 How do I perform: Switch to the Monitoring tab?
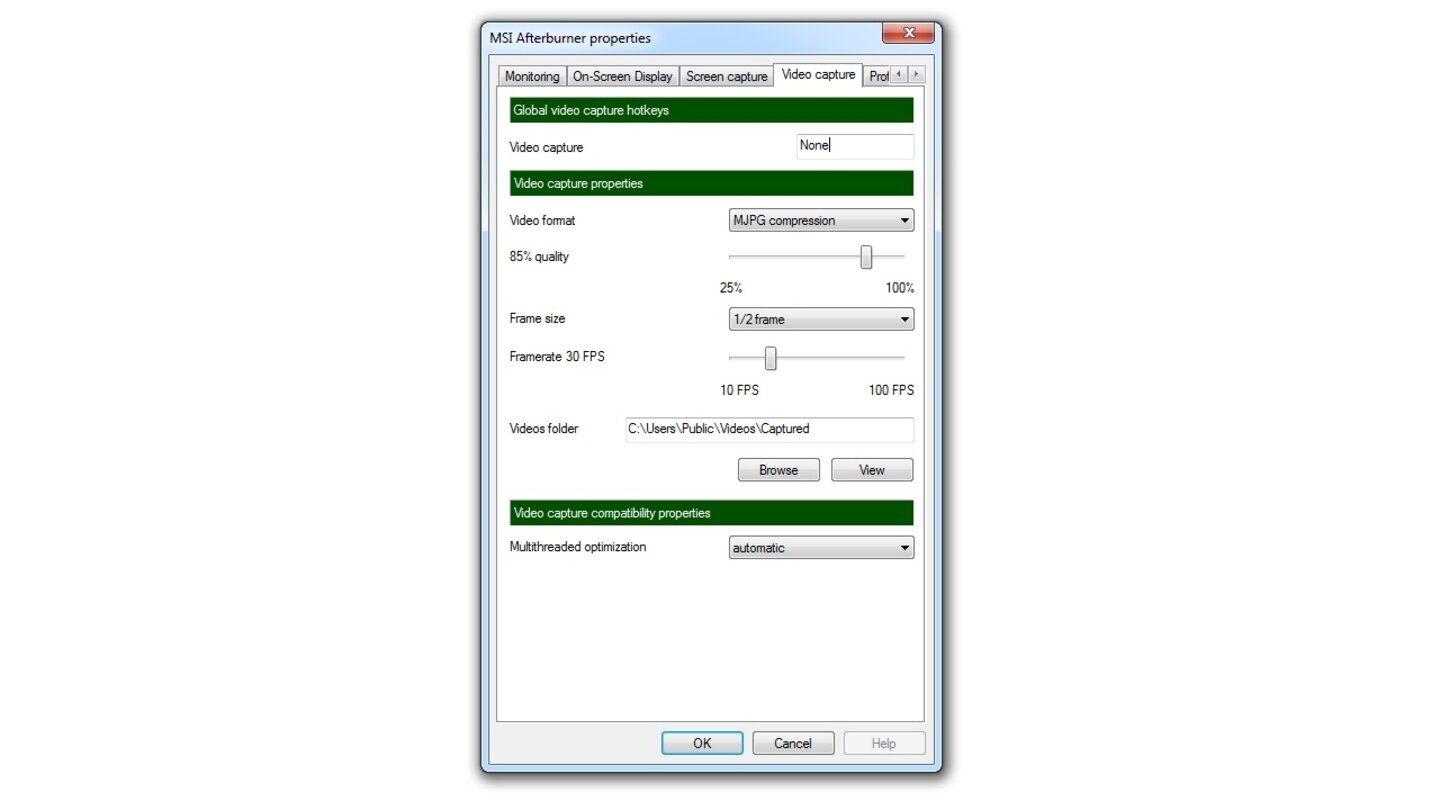(x=532, y=76)
